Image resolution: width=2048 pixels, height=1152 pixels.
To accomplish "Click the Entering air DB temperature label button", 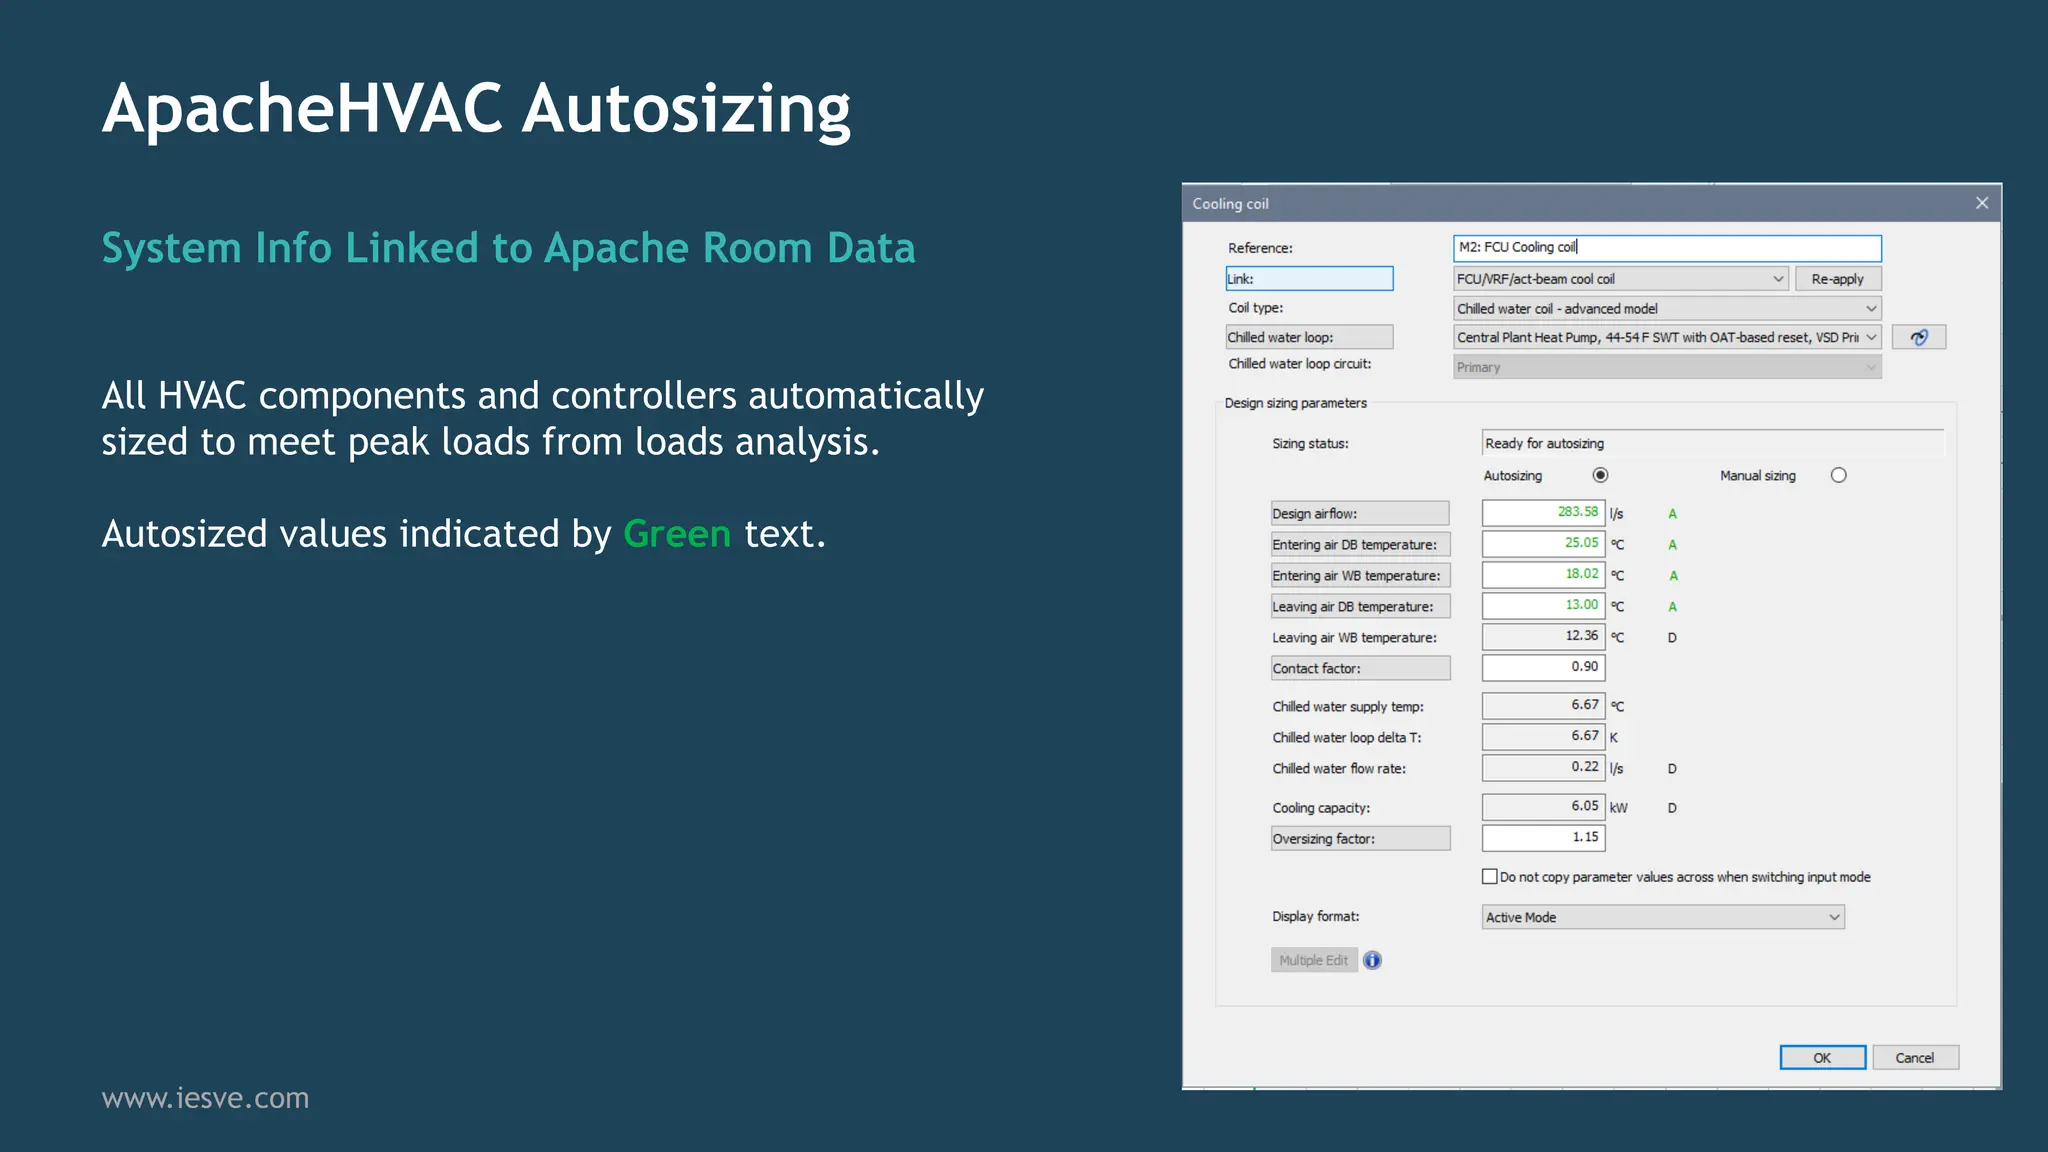I will 1359,544.
